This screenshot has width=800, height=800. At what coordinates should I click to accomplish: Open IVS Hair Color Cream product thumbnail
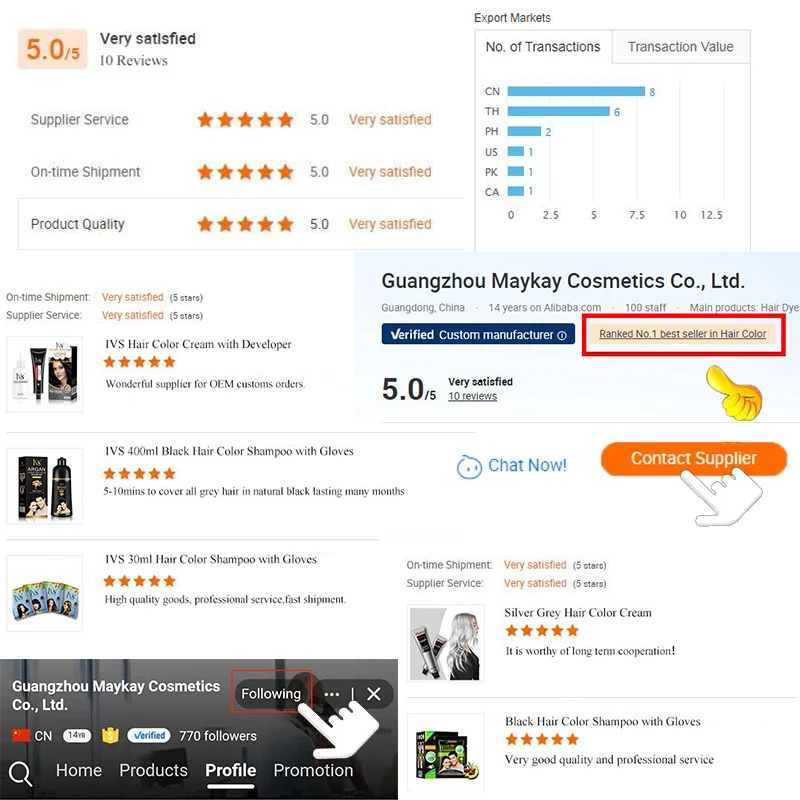(45, 374)
